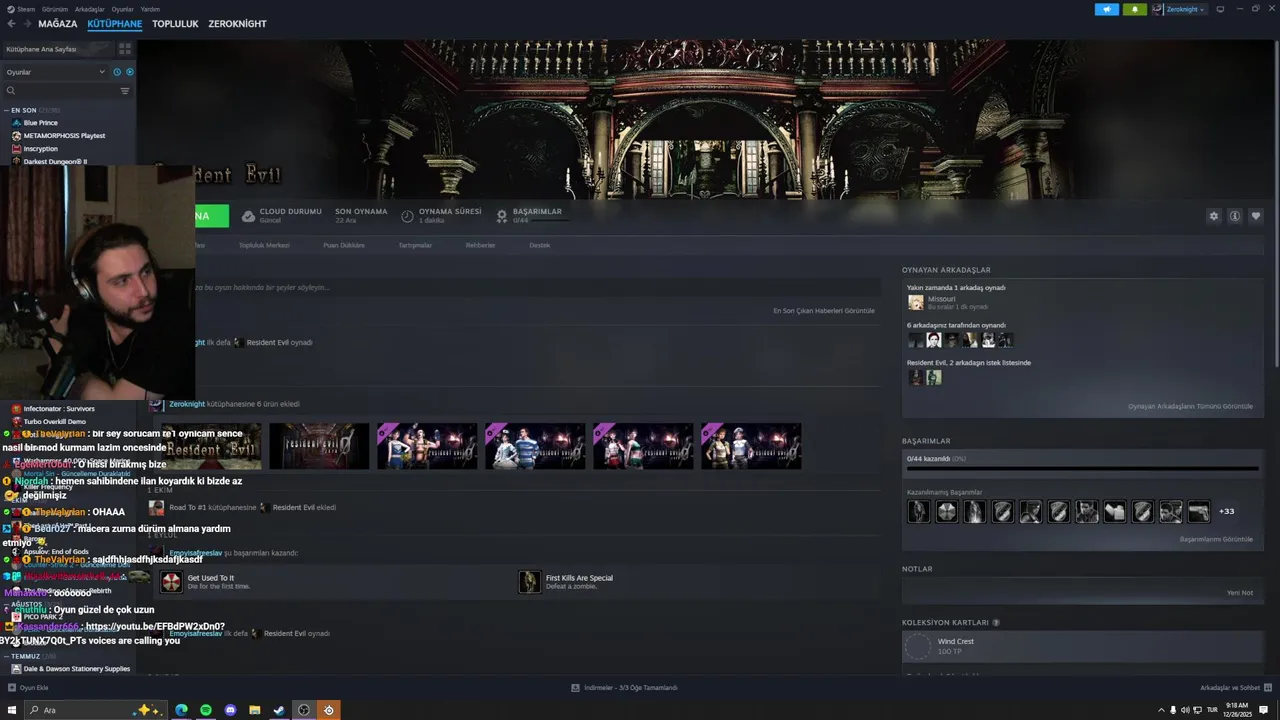Switch to Big Picture mode icon
The image size is (1280, 720).
click(1222, 9)
